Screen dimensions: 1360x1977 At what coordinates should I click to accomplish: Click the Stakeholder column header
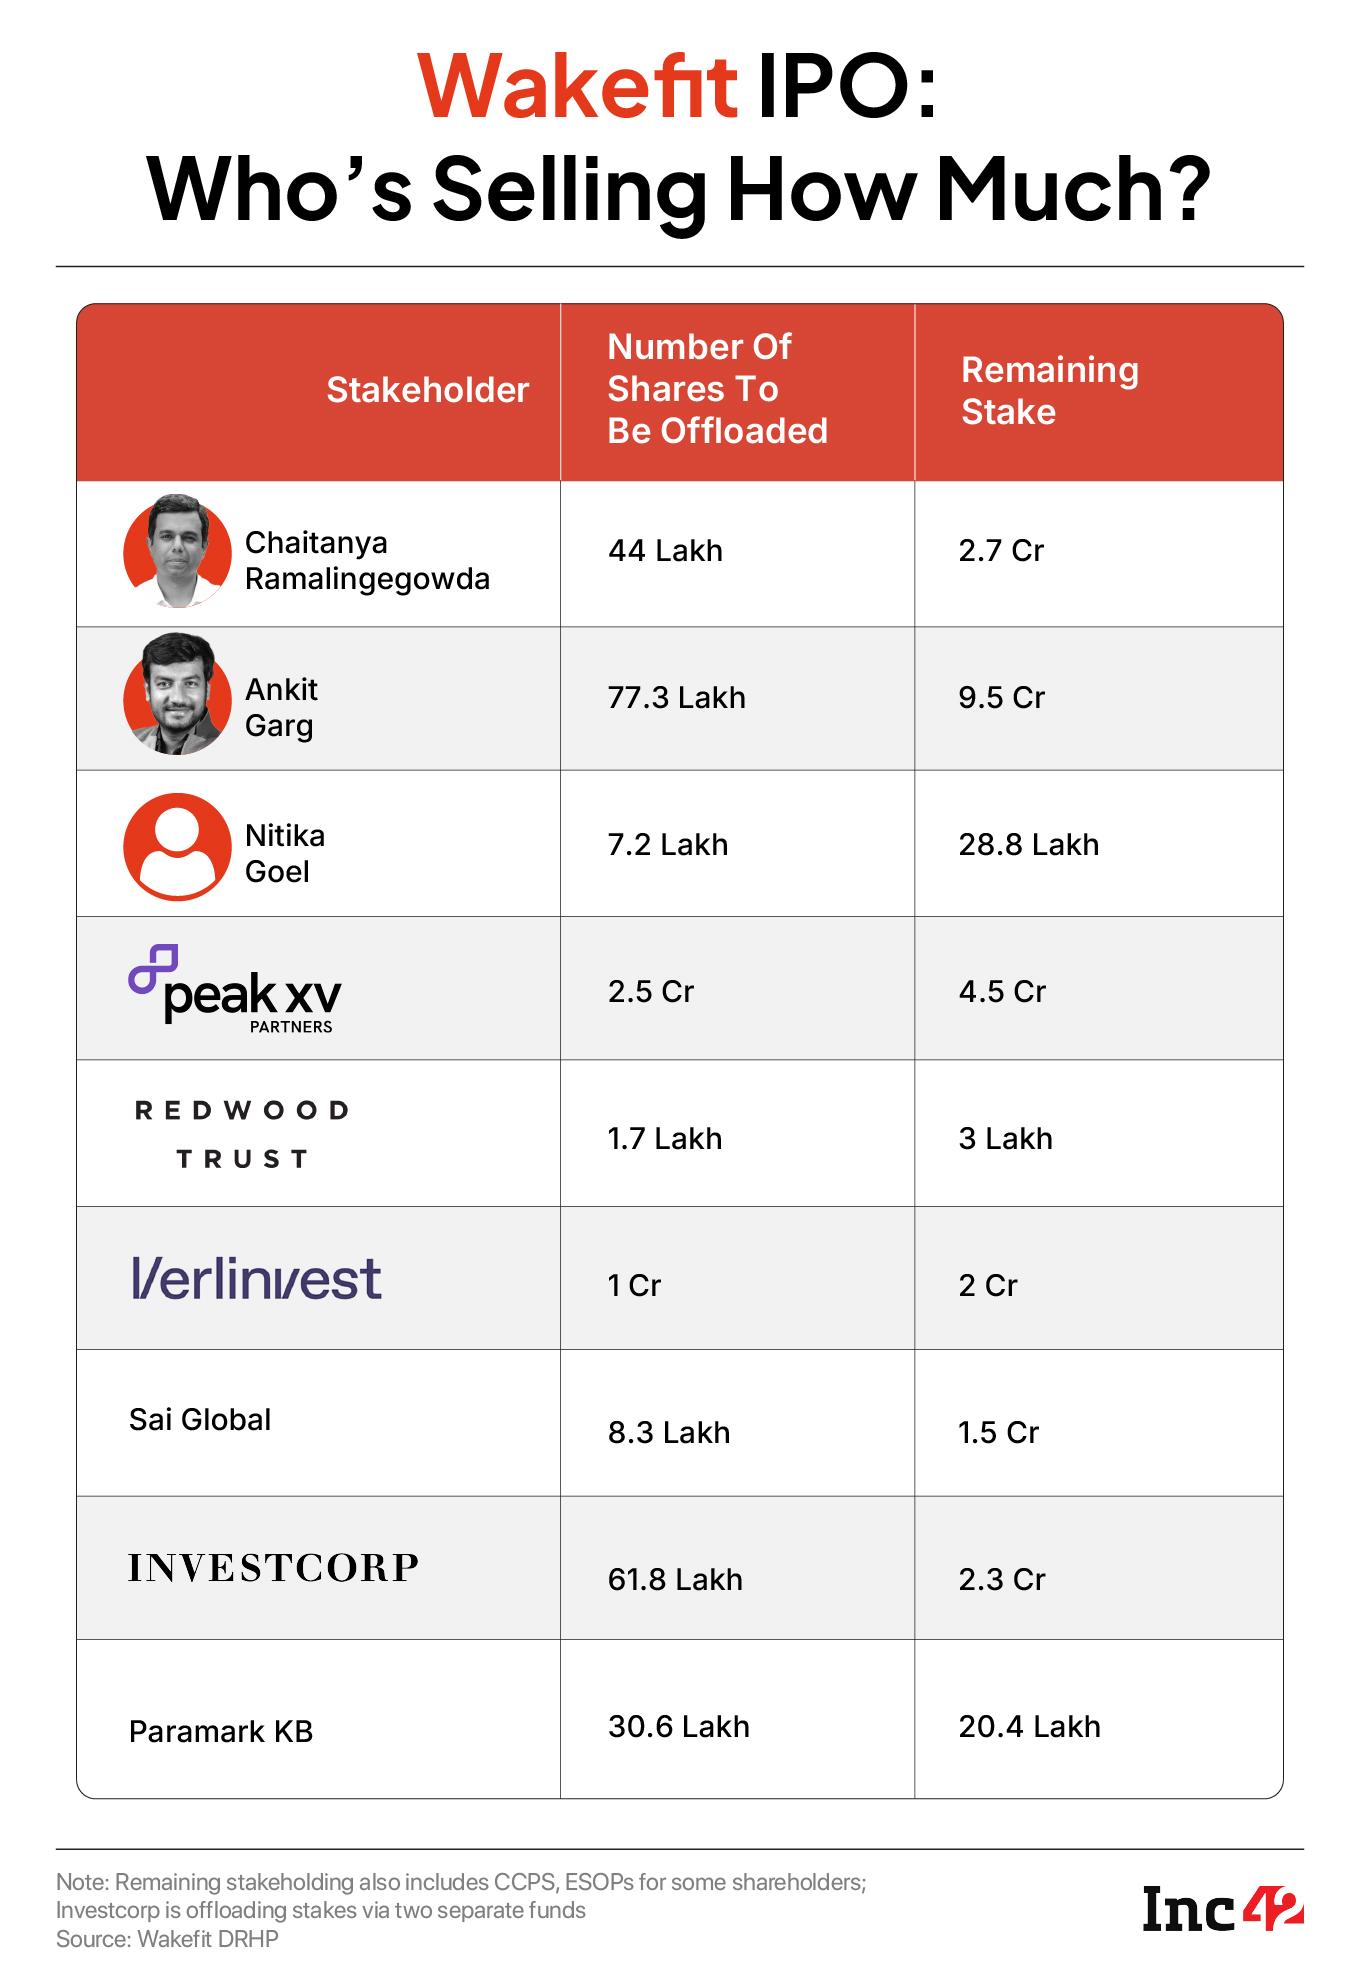427,390
